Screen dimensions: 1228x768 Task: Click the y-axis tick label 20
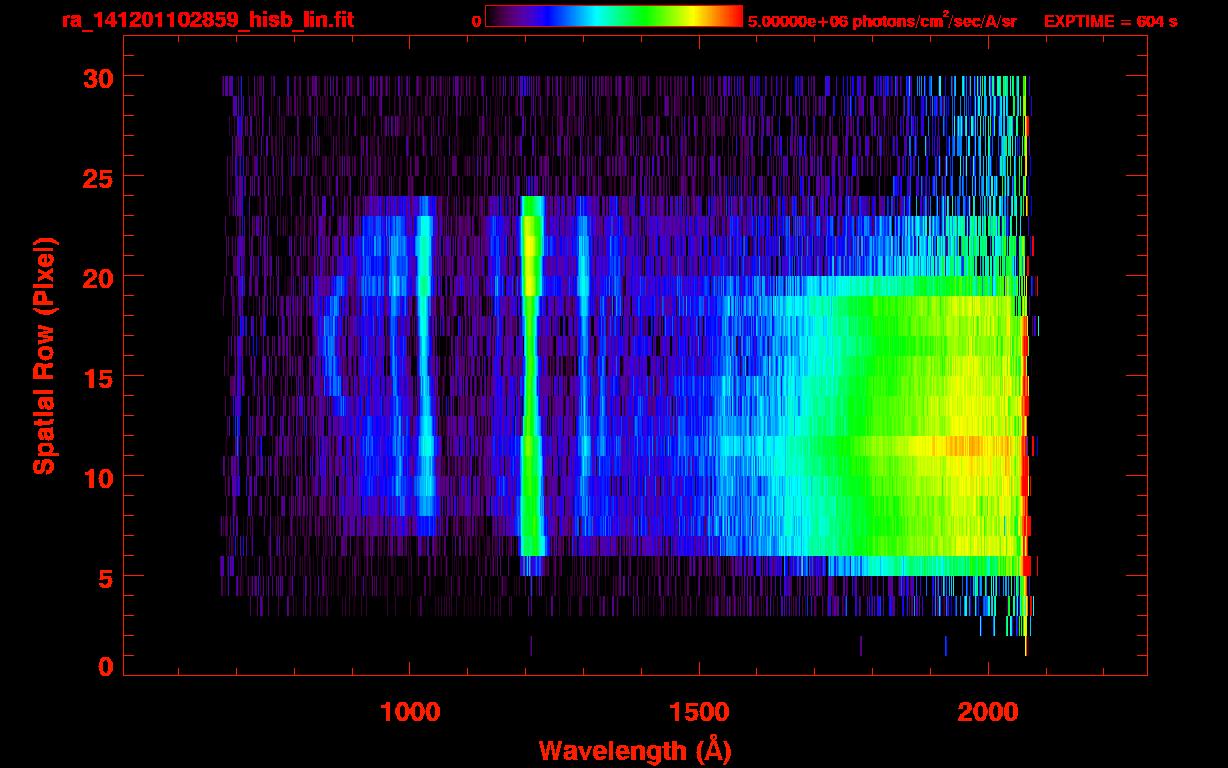coord(96,277)
